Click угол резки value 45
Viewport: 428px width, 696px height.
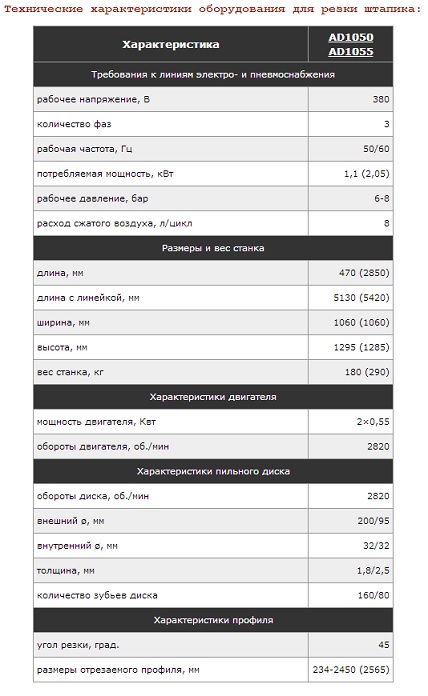[x=384, y=645]
